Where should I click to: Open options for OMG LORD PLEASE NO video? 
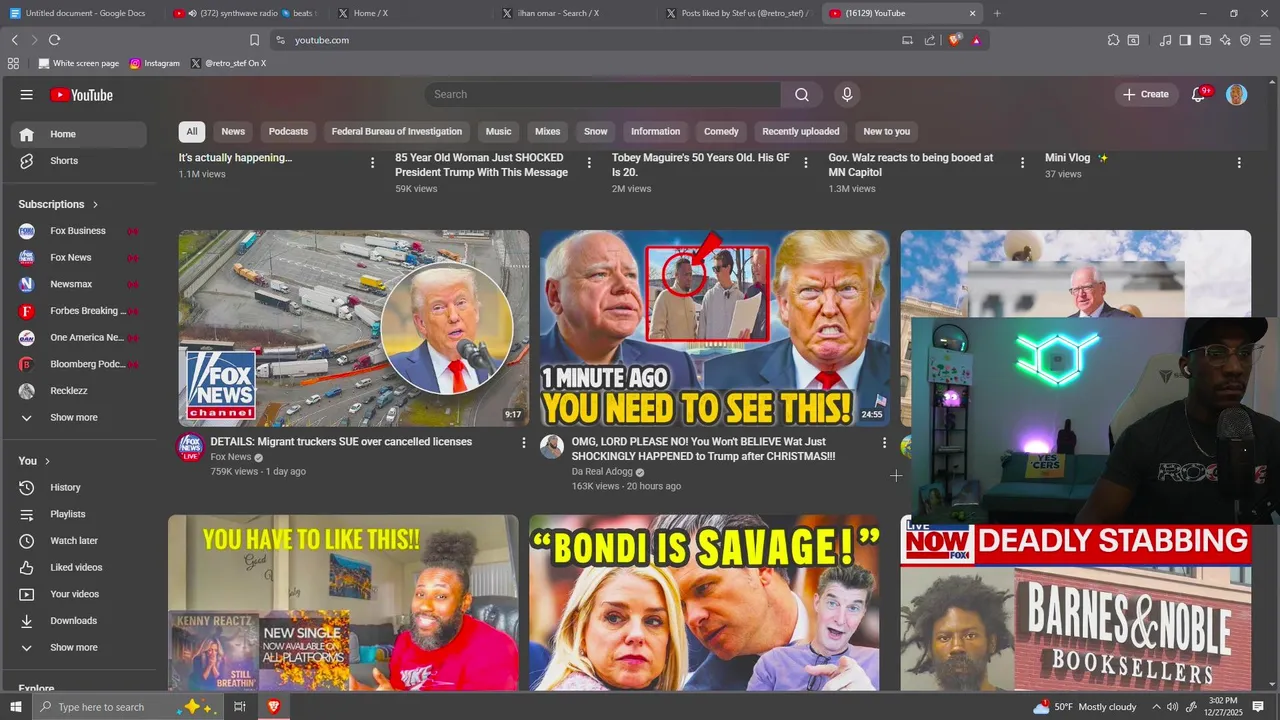(884, 442)
